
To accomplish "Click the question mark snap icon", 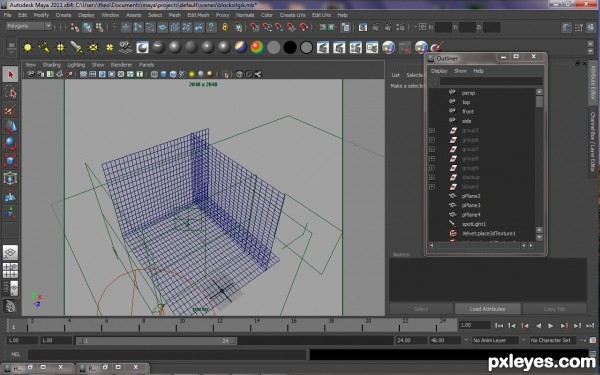I will point(211,27).
